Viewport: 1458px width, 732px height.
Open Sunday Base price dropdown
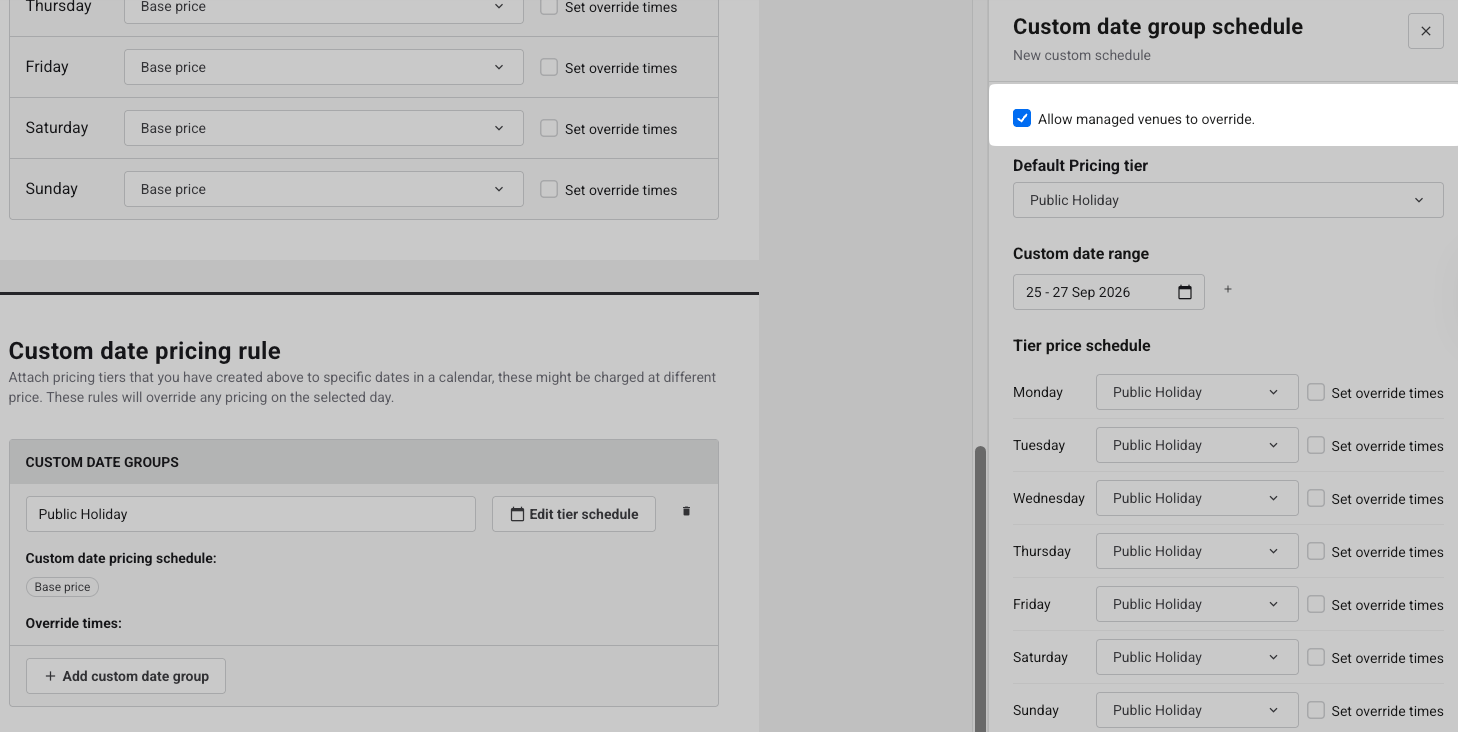324,189
